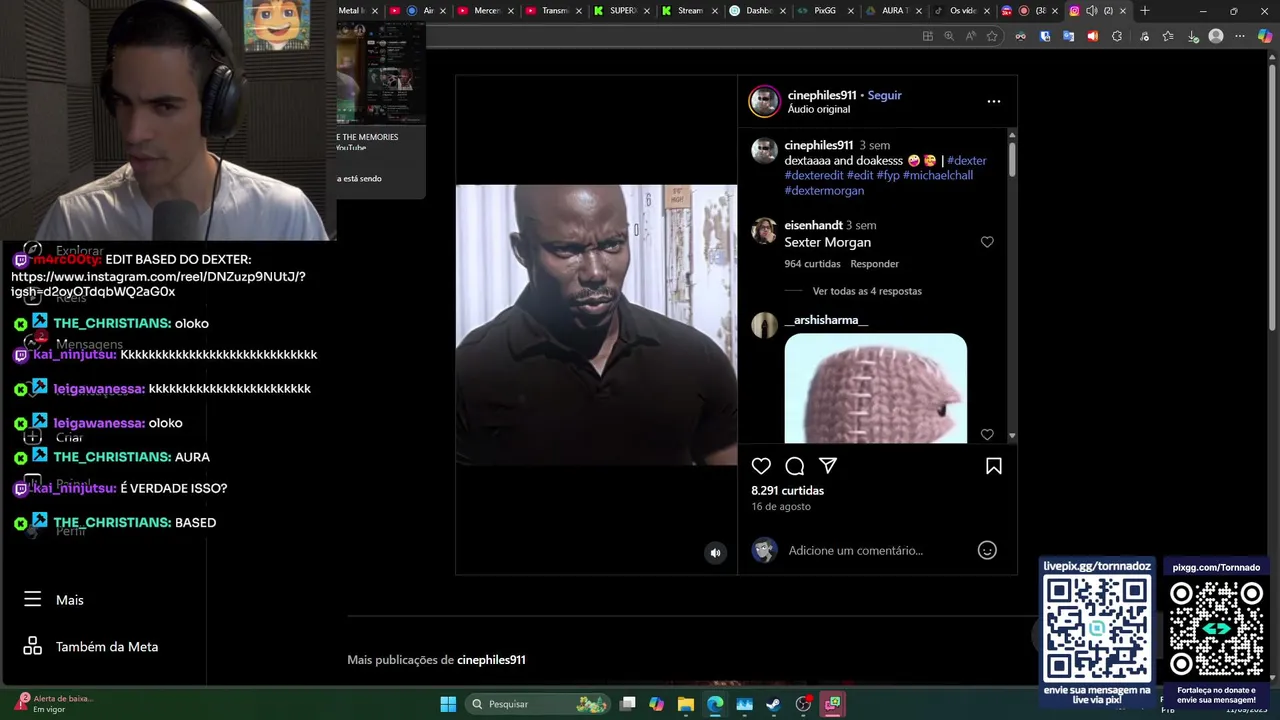The width and height of the screenshot is (1280, 720).
Task: Open Microsoft Edge from the taskbar
Action: click(715, 704)
